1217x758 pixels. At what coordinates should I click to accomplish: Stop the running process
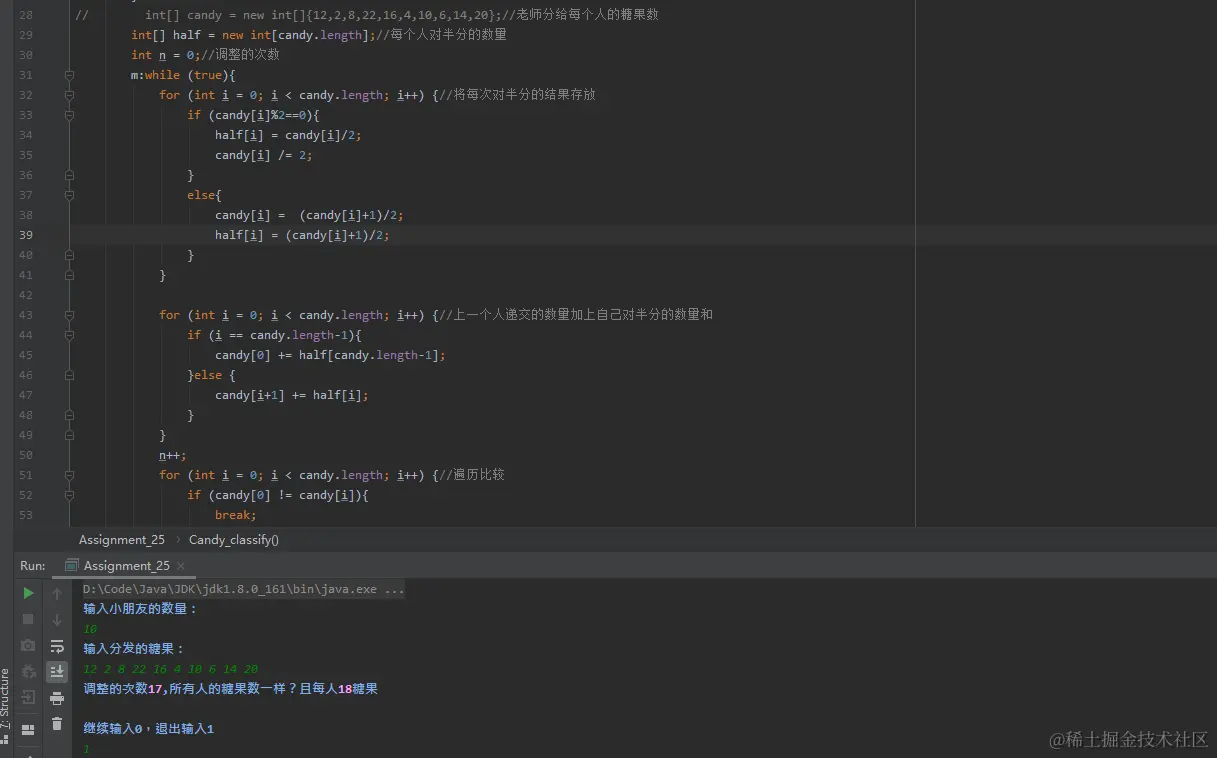(28, 619)
